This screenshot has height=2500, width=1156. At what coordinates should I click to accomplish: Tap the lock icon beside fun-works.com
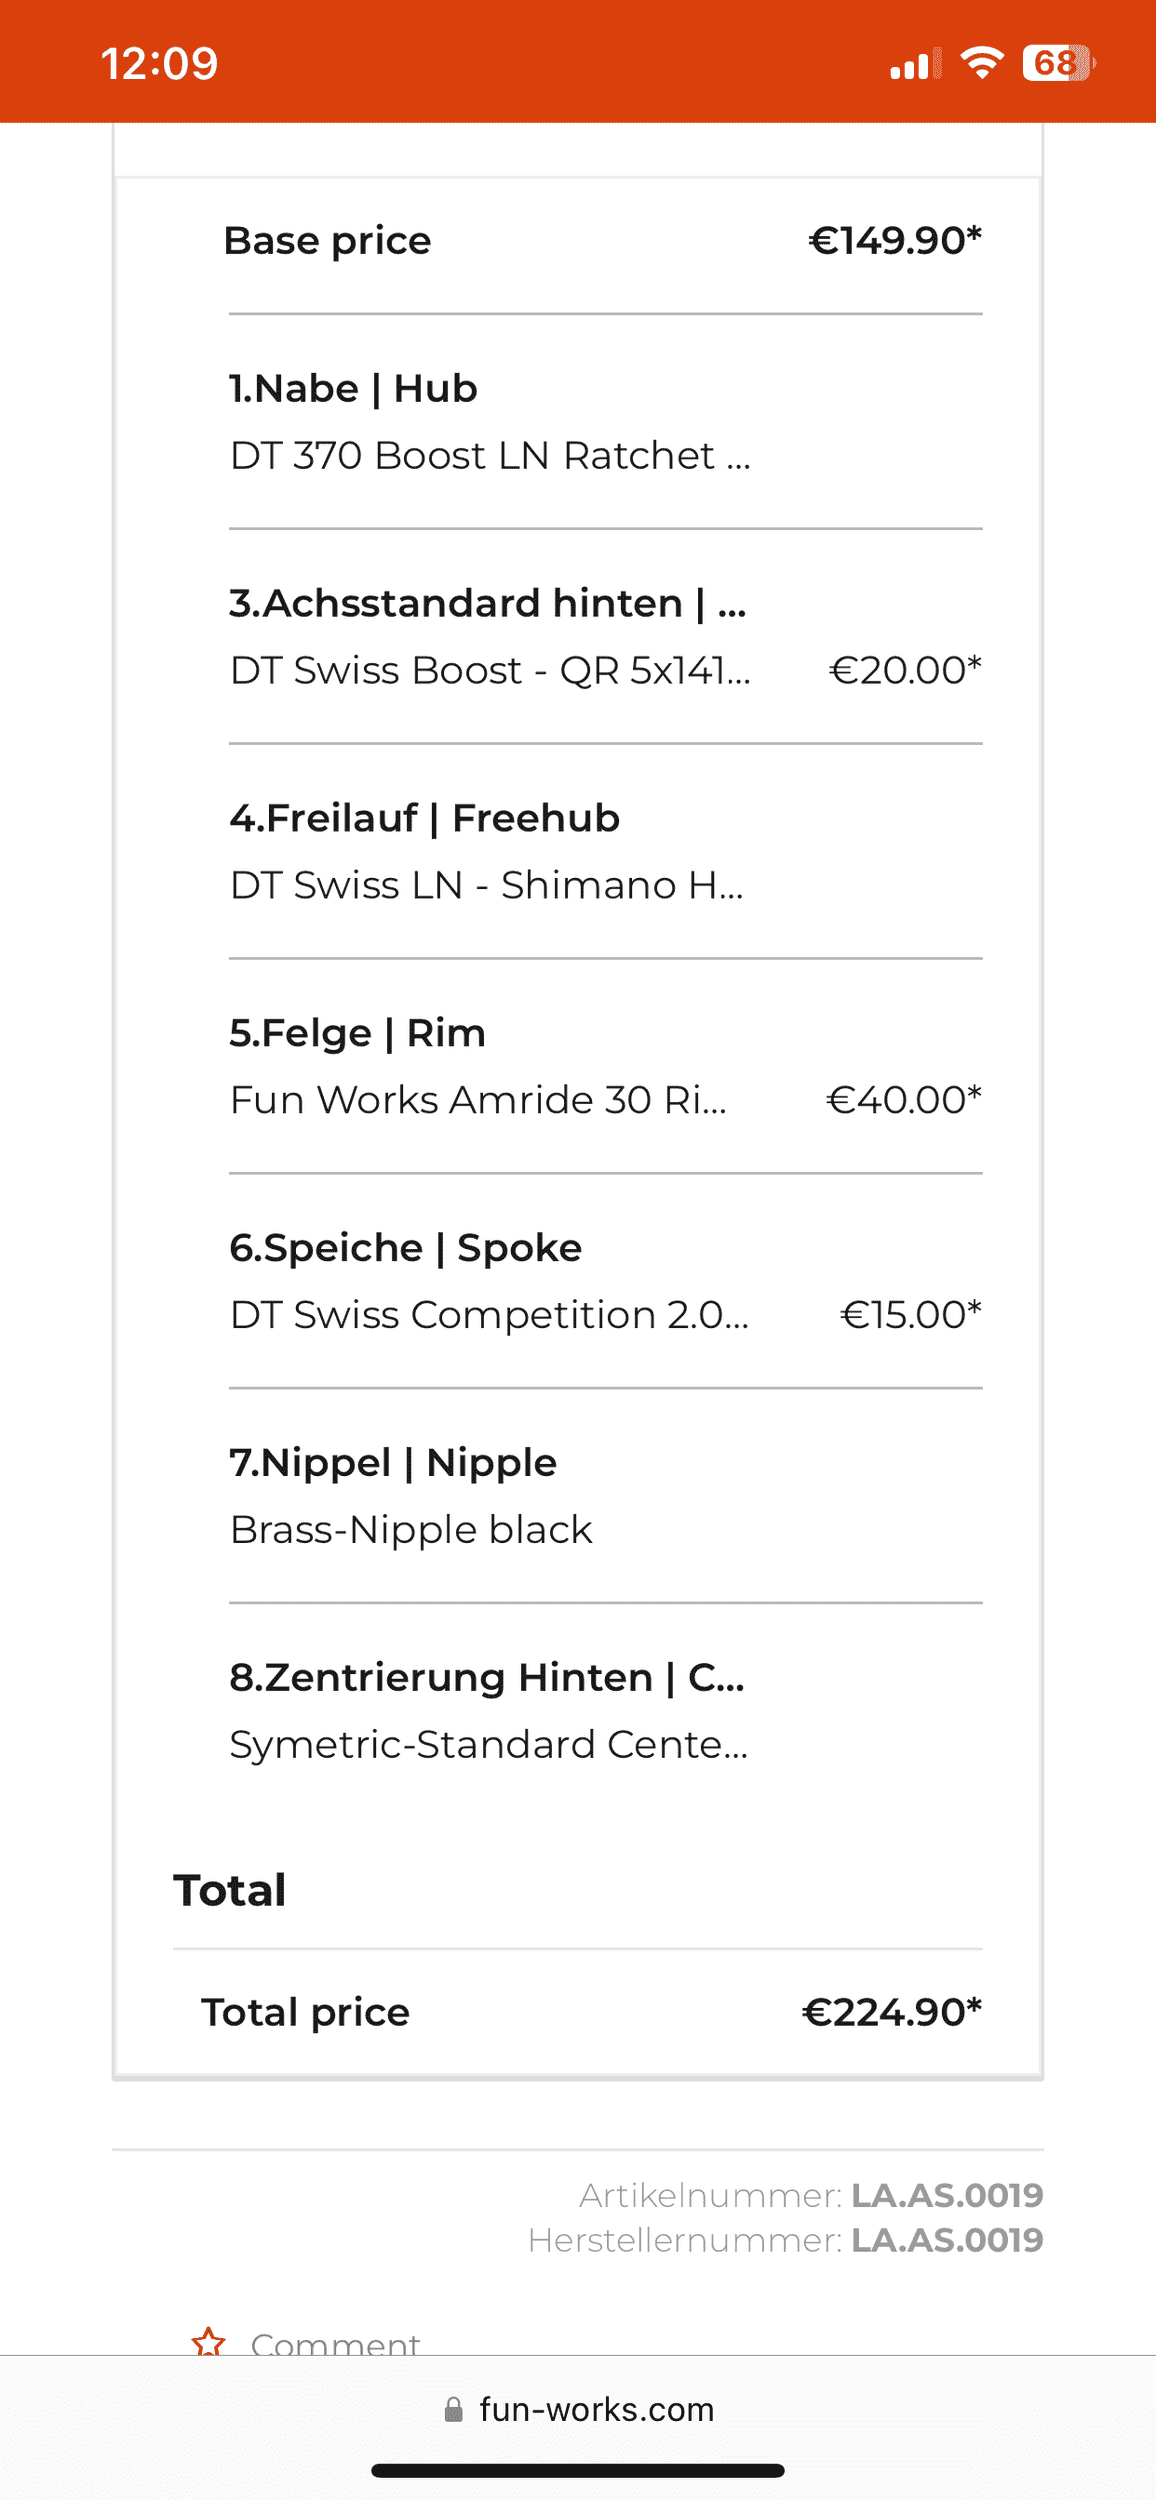click(453, 2409)
